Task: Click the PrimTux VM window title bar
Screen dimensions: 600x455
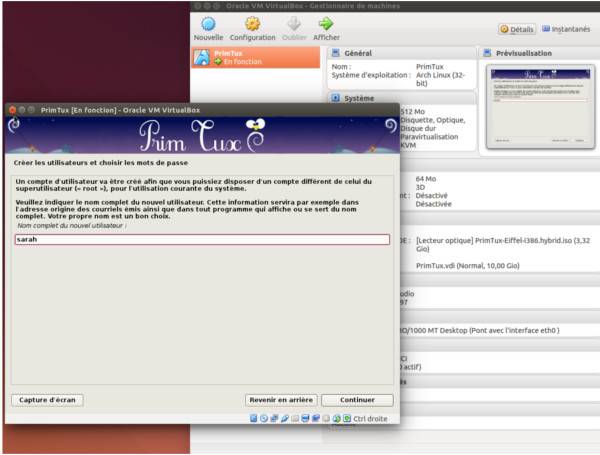Action: (x=202, y=110)
